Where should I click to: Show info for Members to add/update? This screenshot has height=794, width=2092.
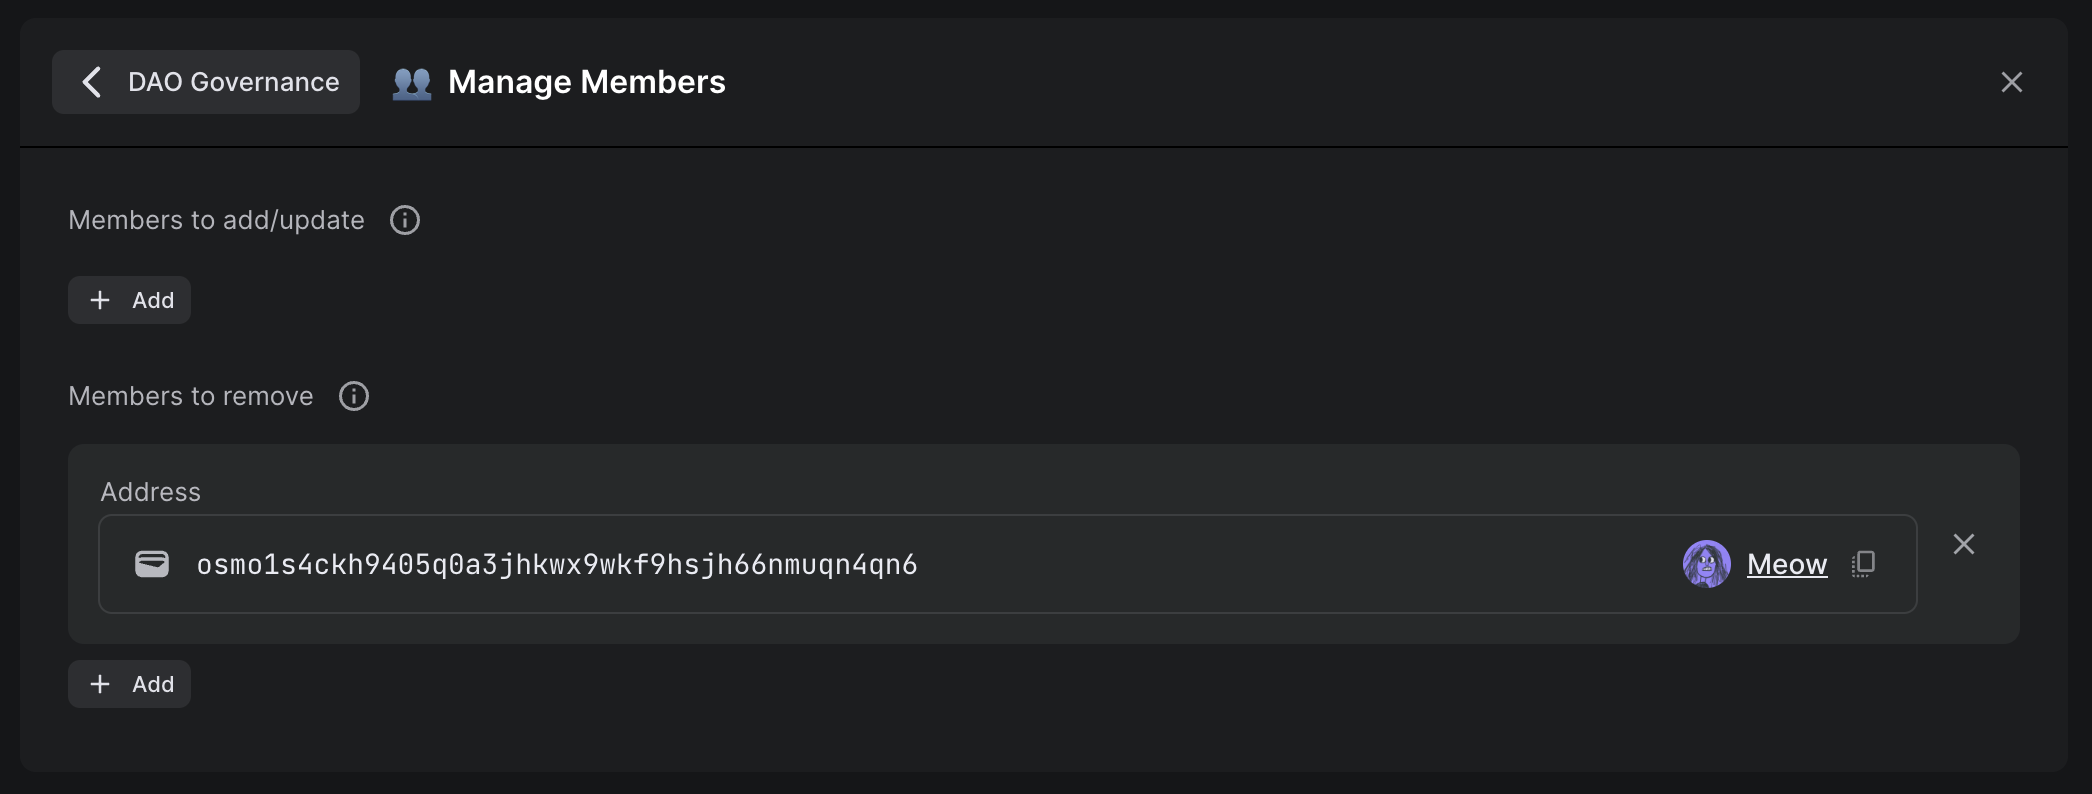pyautogui.click(x=404, y=220)
